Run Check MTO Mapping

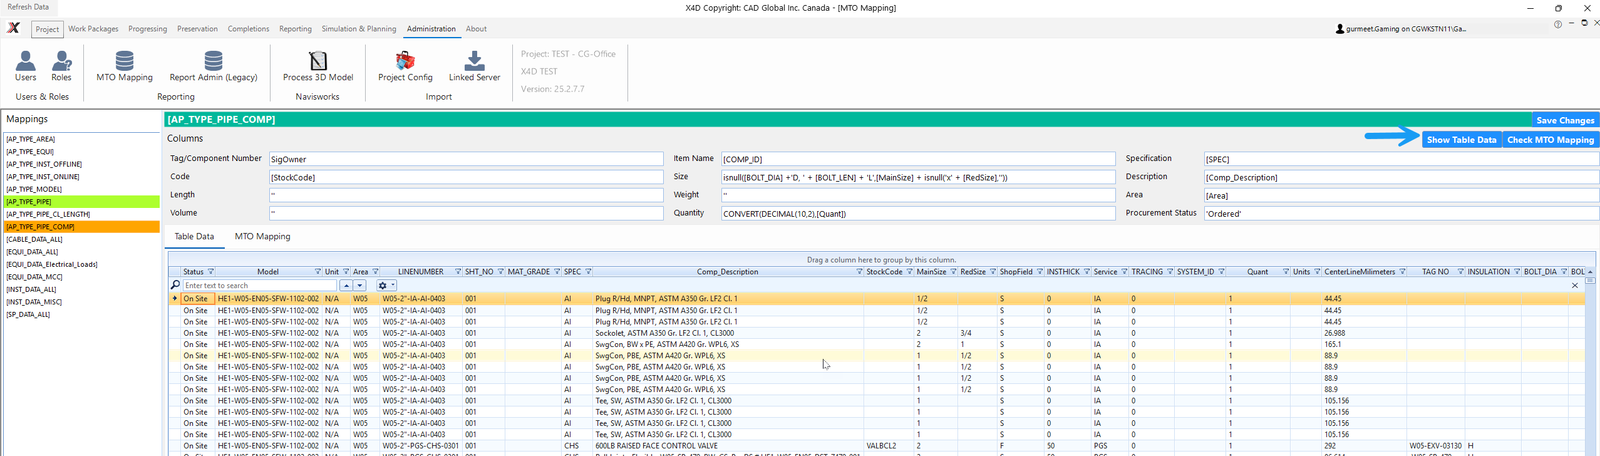click(1550, 140)
